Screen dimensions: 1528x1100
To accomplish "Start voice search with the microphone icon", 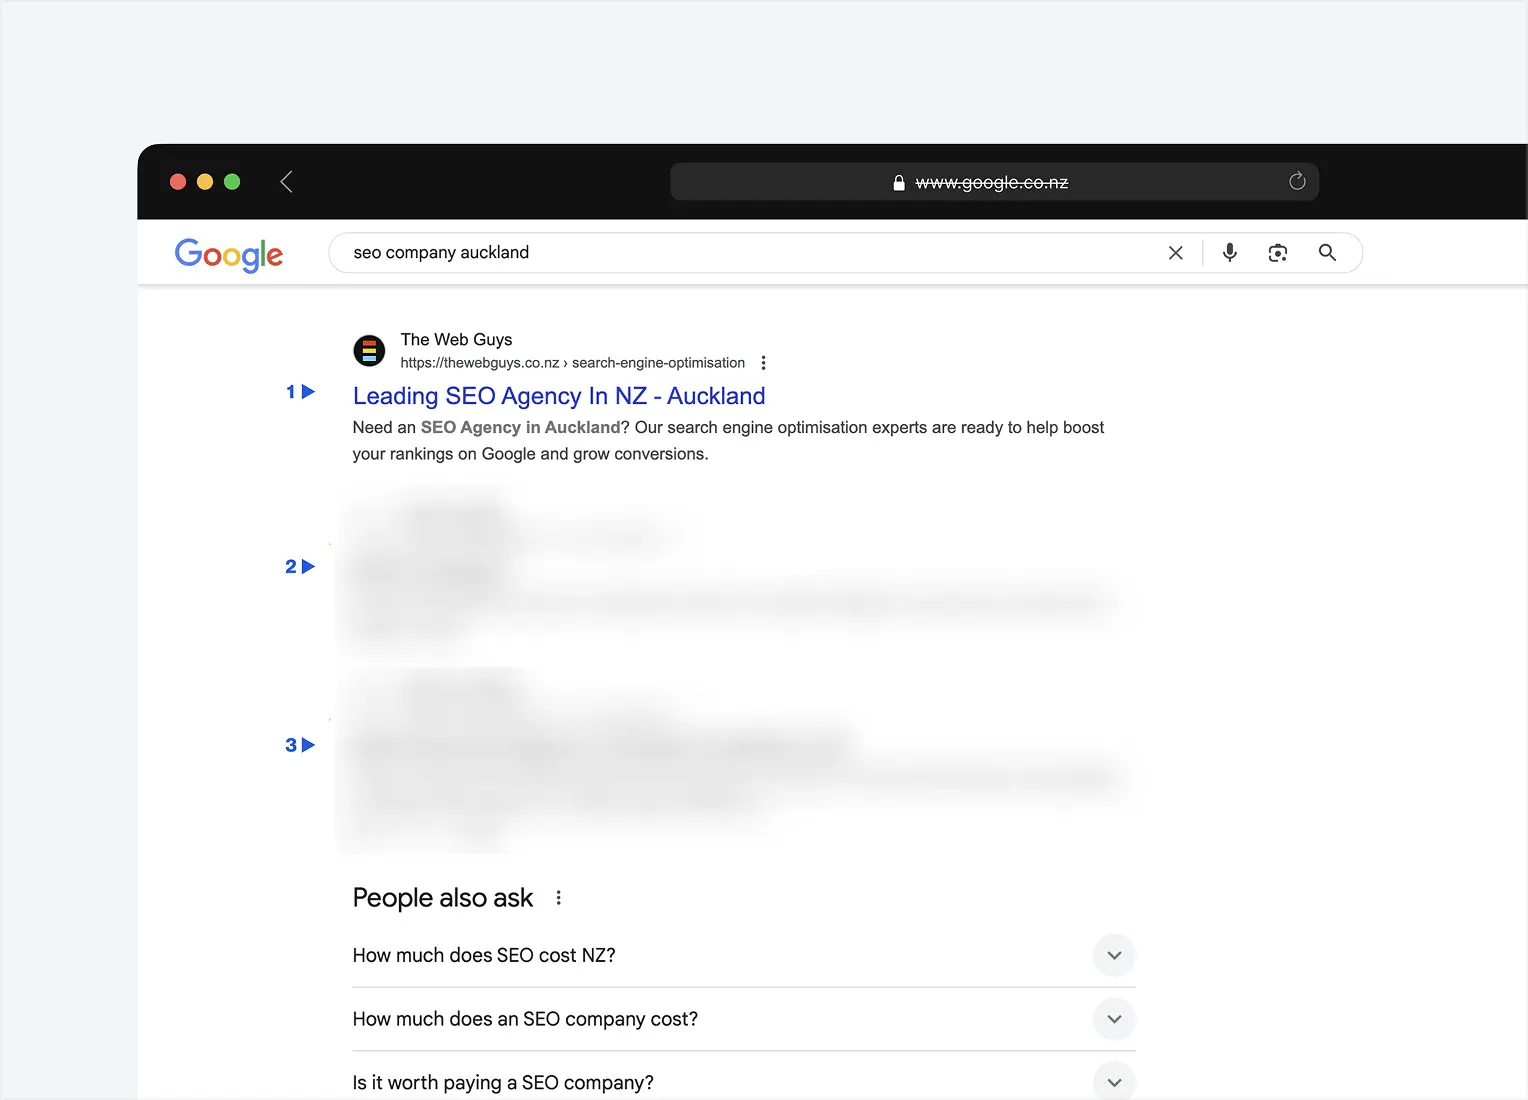I will tap(1230, 253).
